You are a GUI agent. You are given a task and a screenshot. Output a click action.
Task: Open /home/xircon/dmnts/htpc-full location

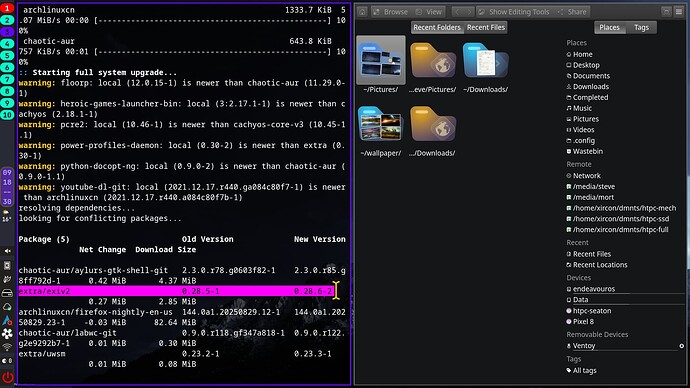(x=617, y=230)
